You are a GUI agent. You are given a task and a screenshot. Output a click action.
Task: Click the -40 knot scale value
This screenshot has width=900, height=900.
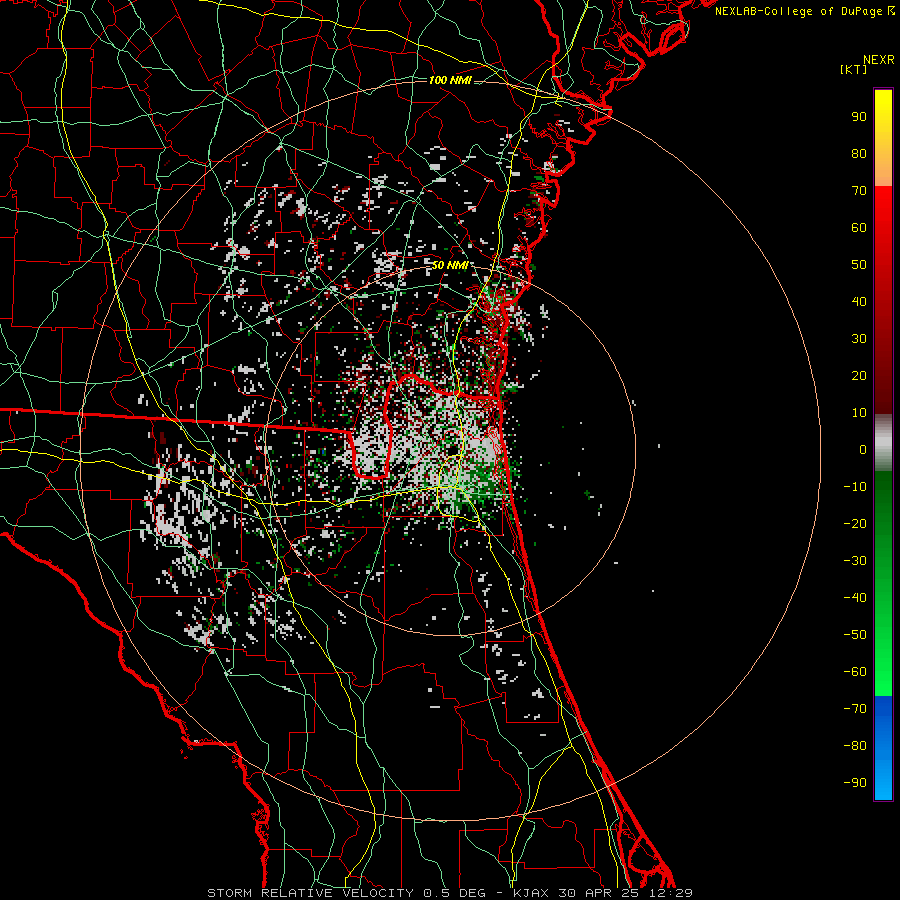click(x=855, y=598)
